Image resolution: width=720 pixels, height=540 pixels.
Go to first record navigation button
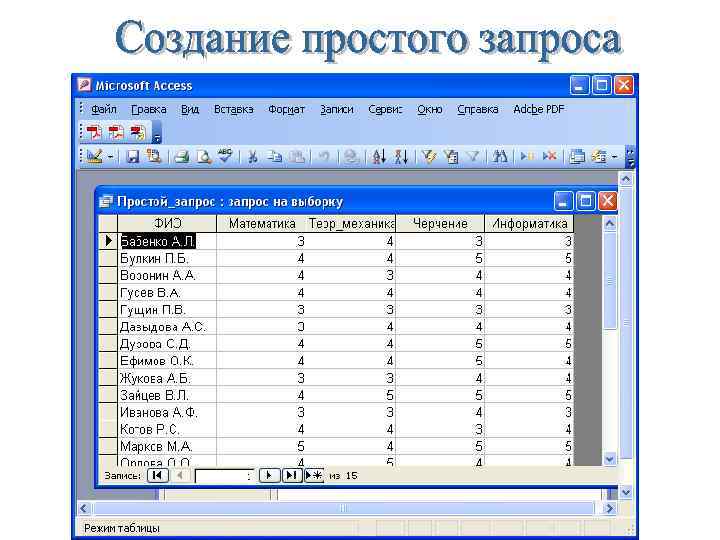[x=158, y=475]
